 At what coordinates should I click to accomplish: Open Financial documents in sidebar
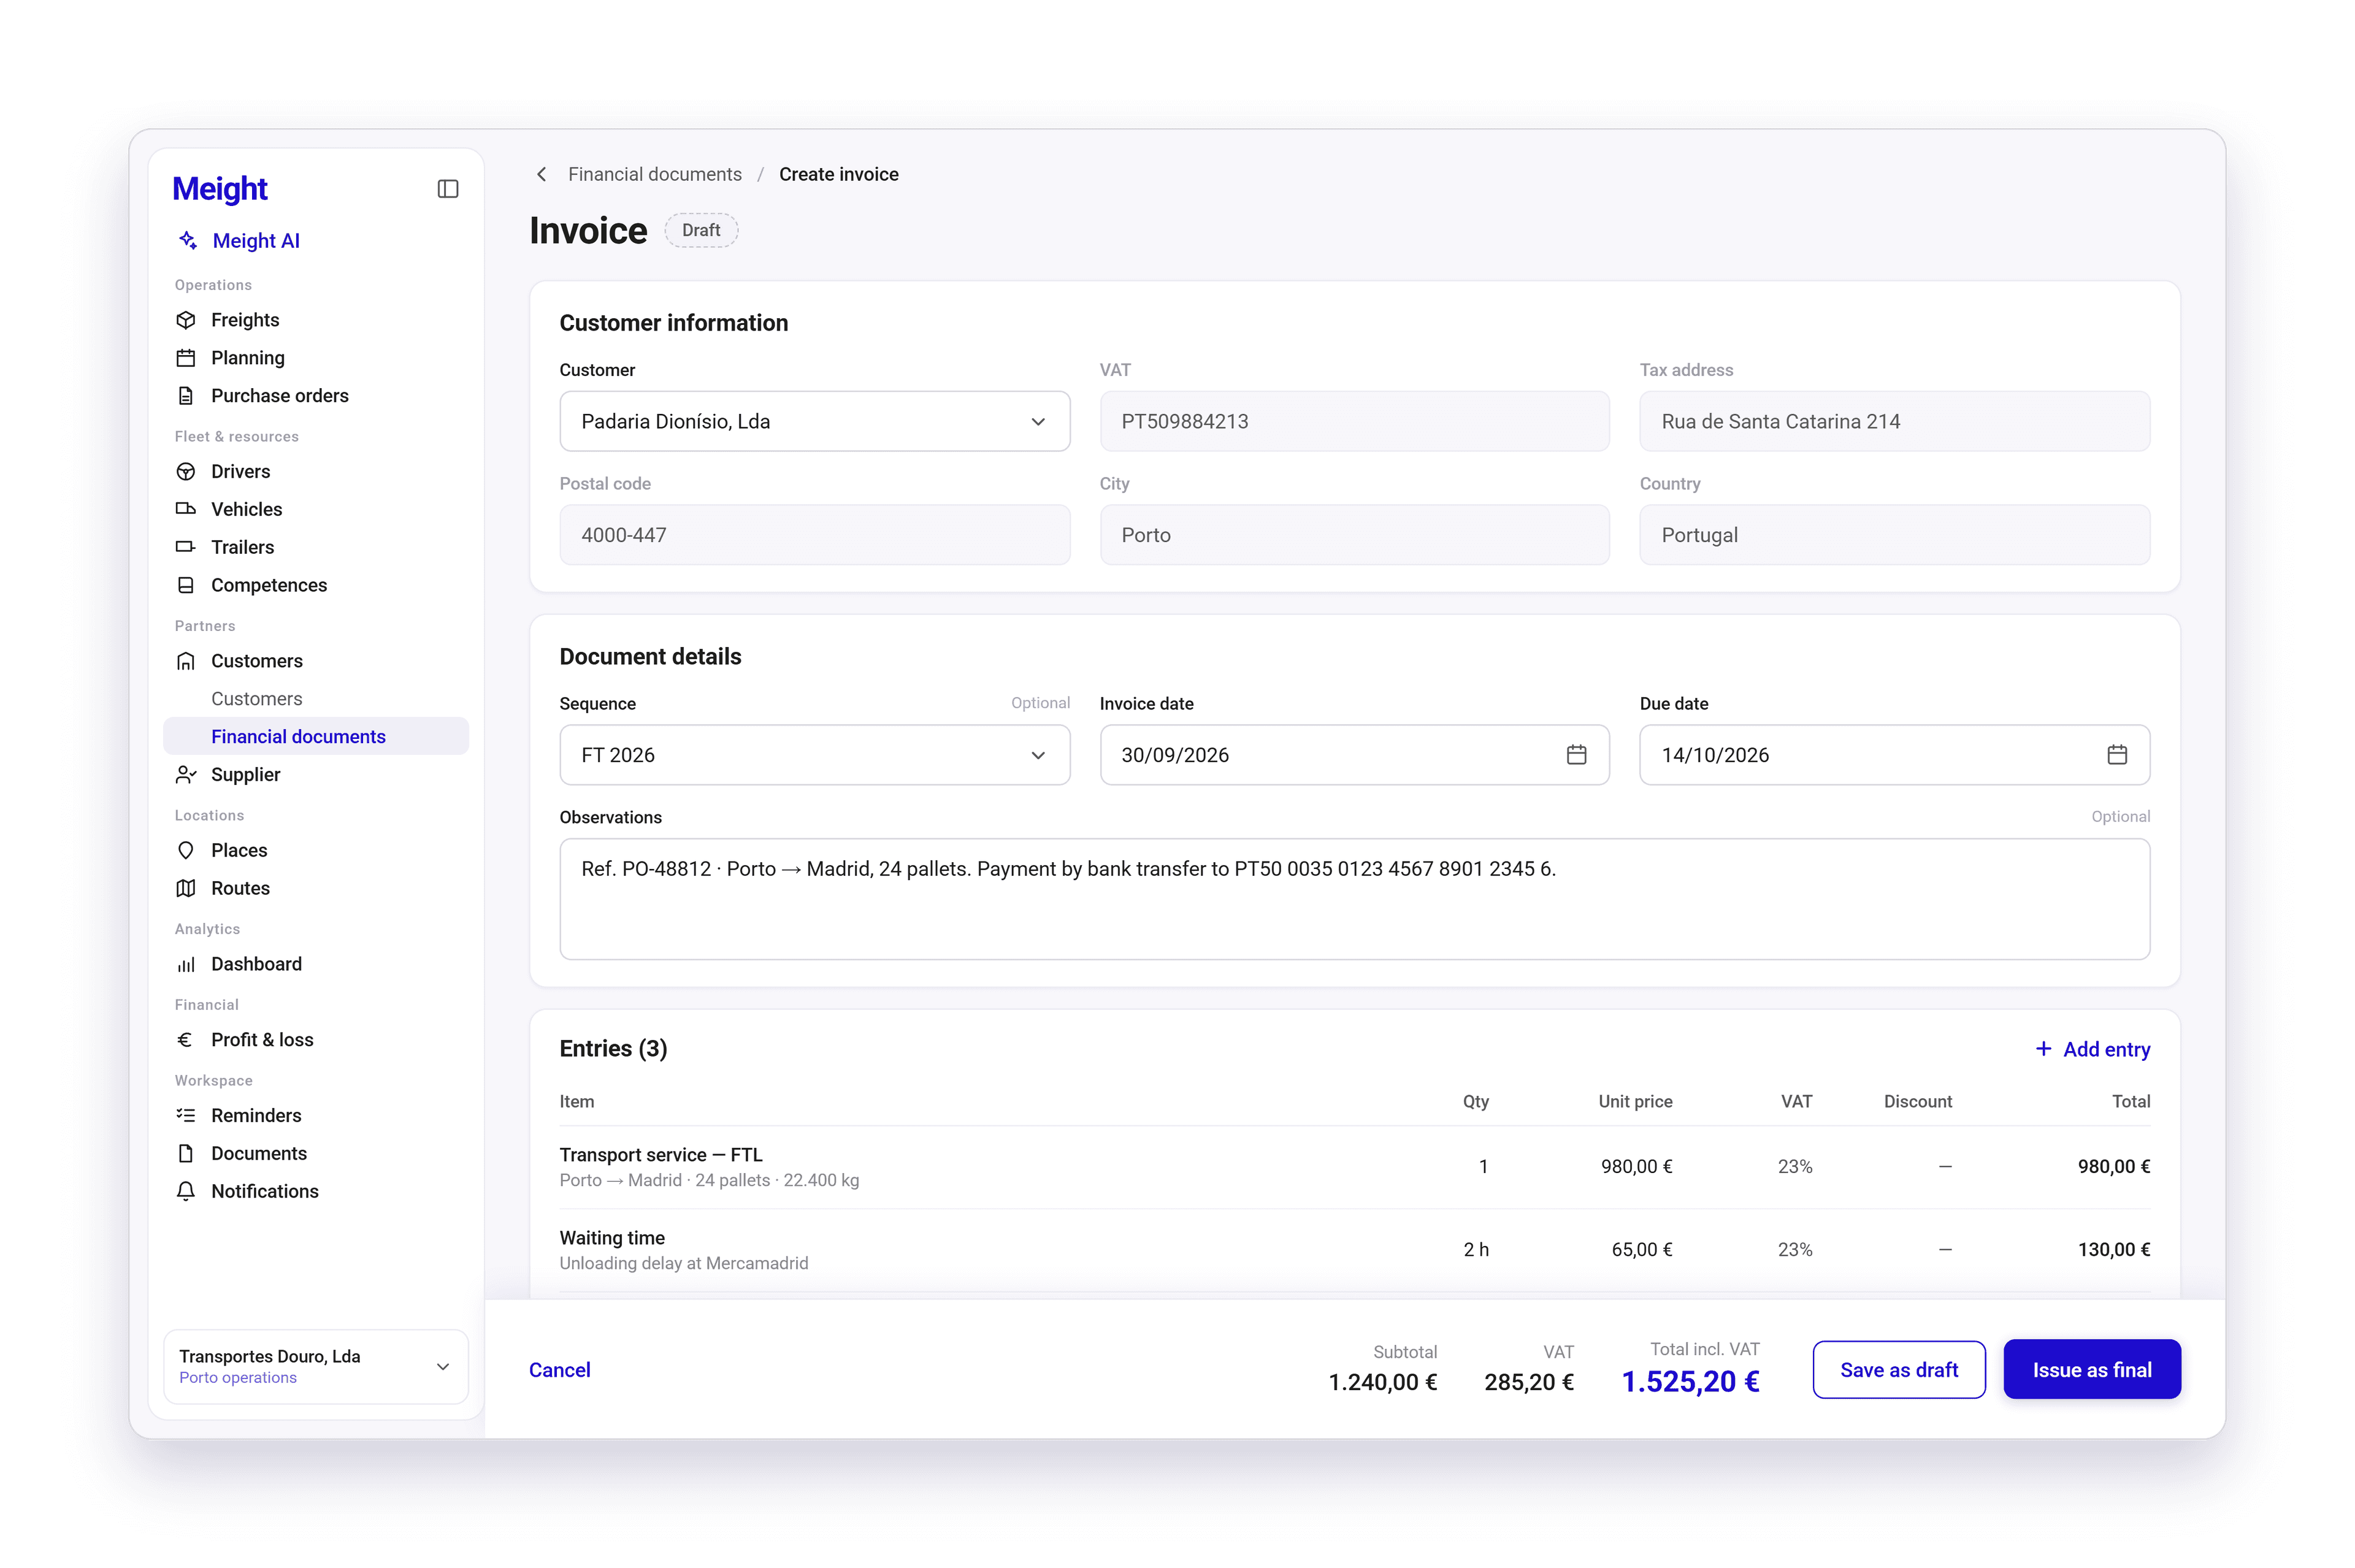316,737
